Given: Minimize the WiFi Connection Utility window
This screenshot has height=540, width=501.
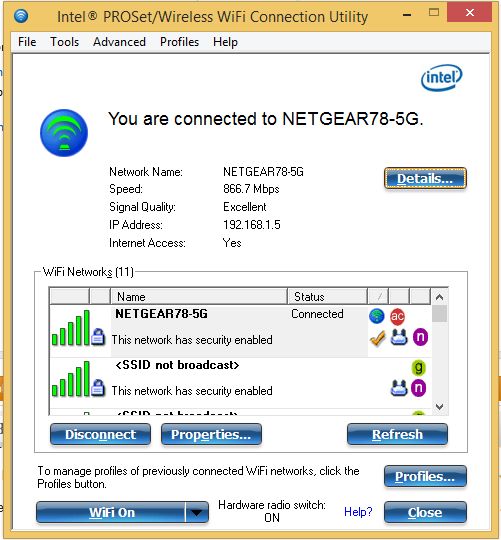Looking at the screenshot, I should pyautogui.click(x=407, y=14).
